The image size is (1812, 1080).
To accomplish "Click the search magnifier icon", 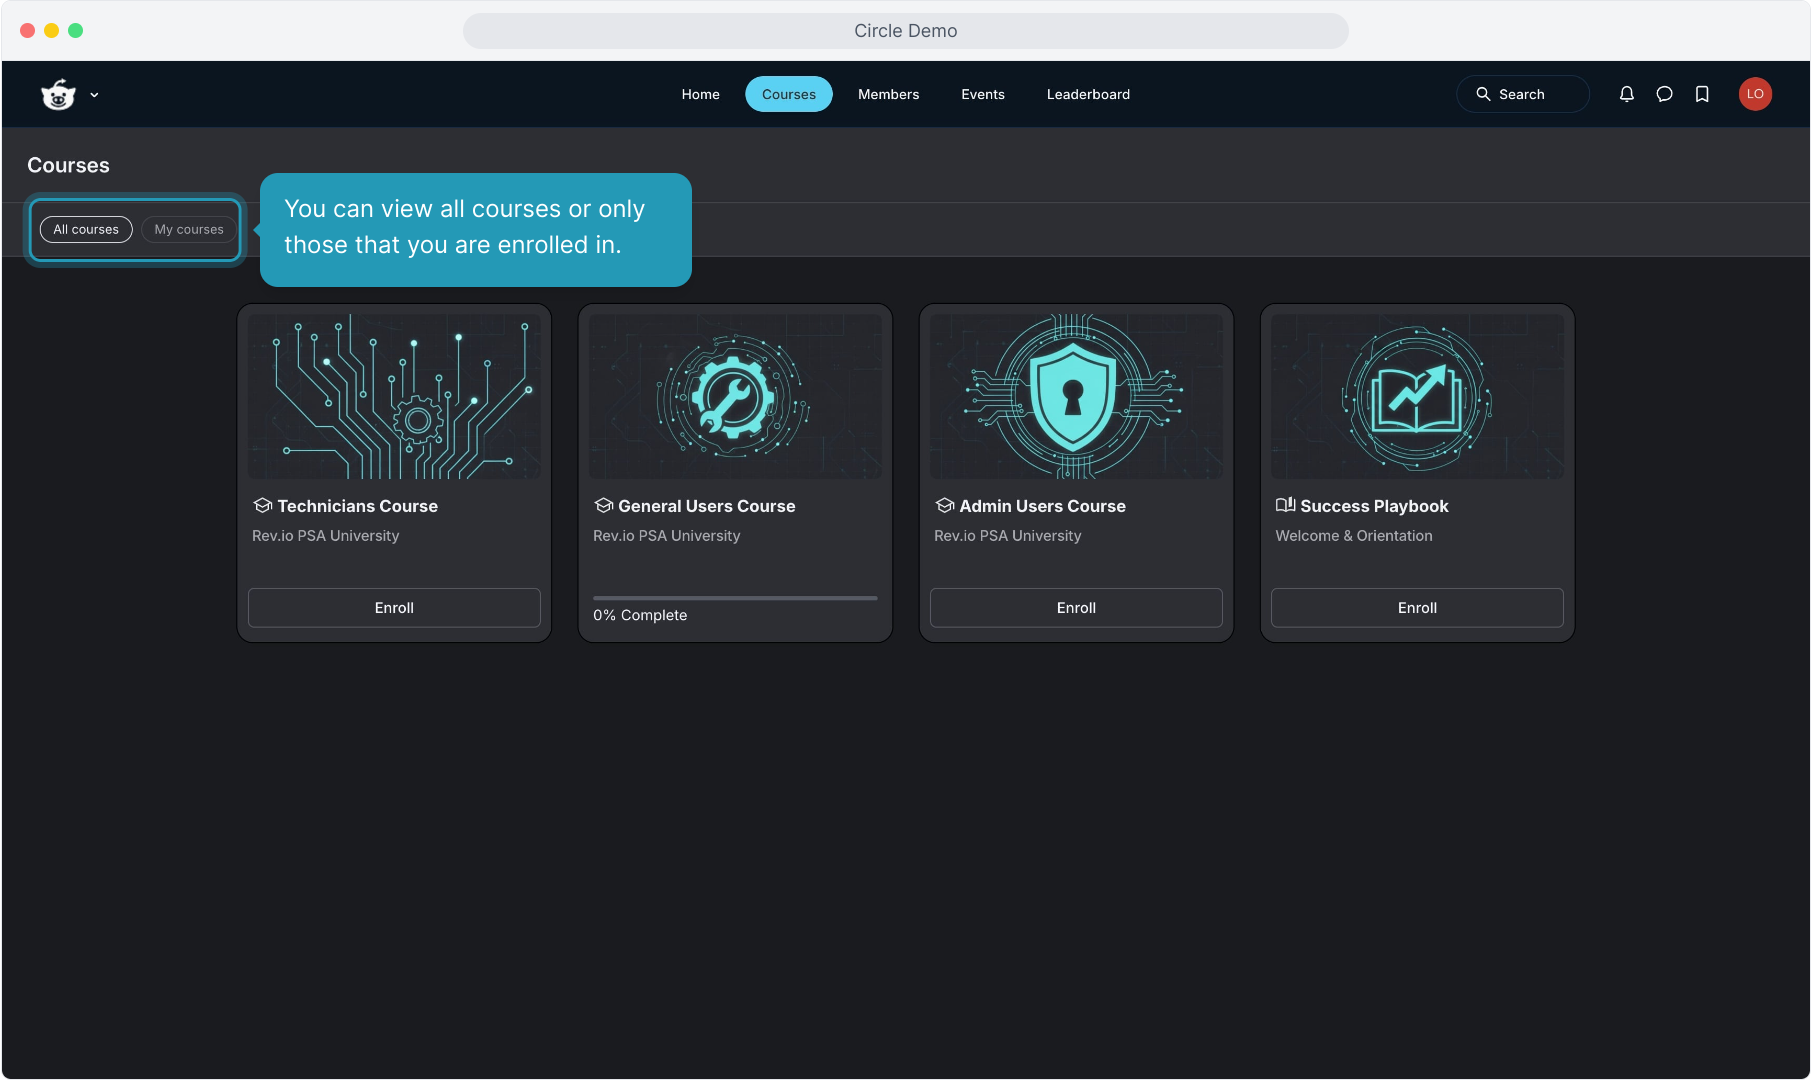I will click(x=1483, y=94).
